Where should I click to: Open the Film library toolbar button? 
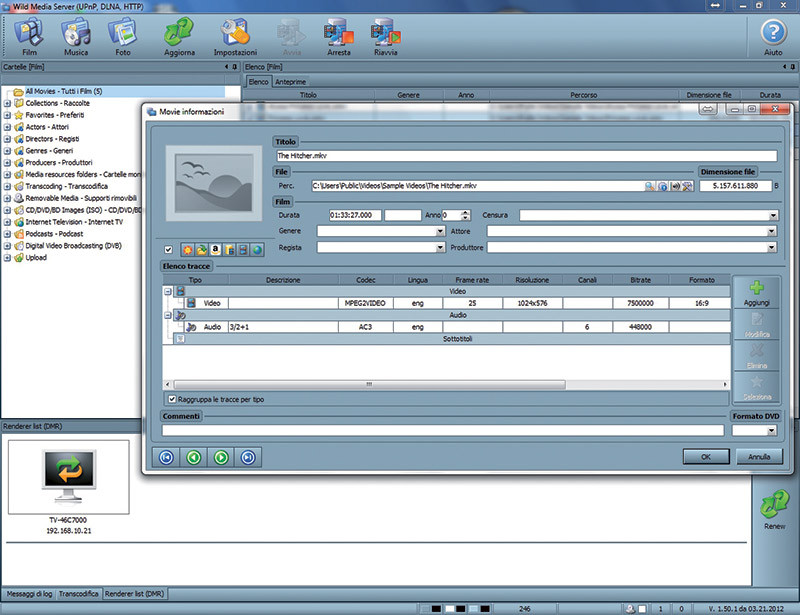tap(29, 37)
